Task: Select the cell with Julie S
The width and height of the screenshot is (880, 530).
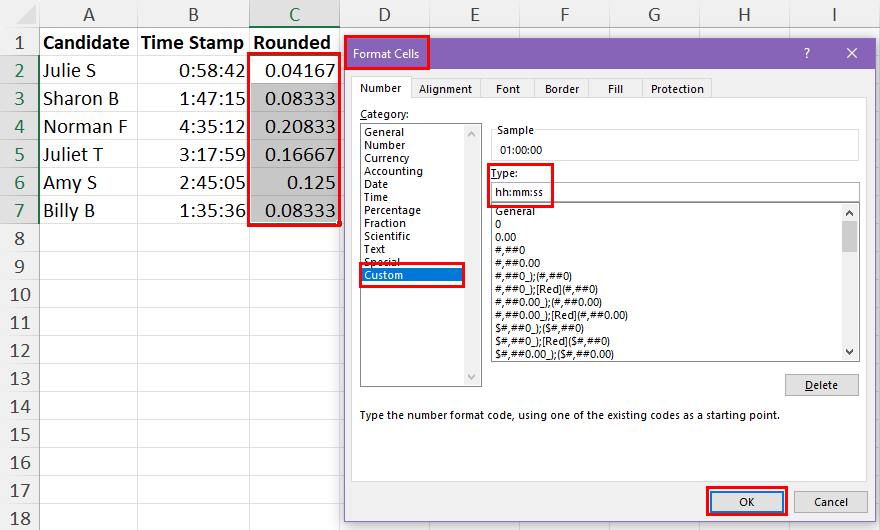Action: click(x=89, y=70)
